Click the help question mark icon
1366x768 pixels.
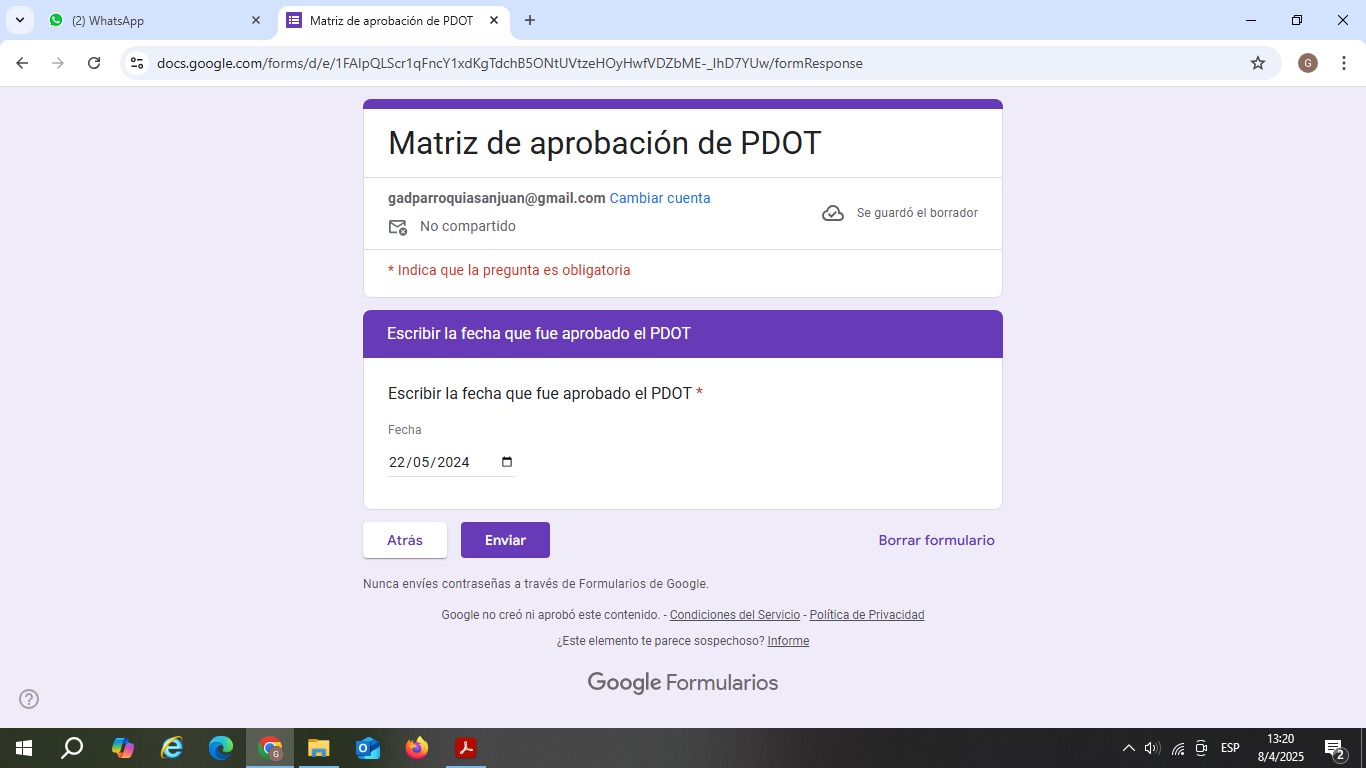(x=29, y=699)
